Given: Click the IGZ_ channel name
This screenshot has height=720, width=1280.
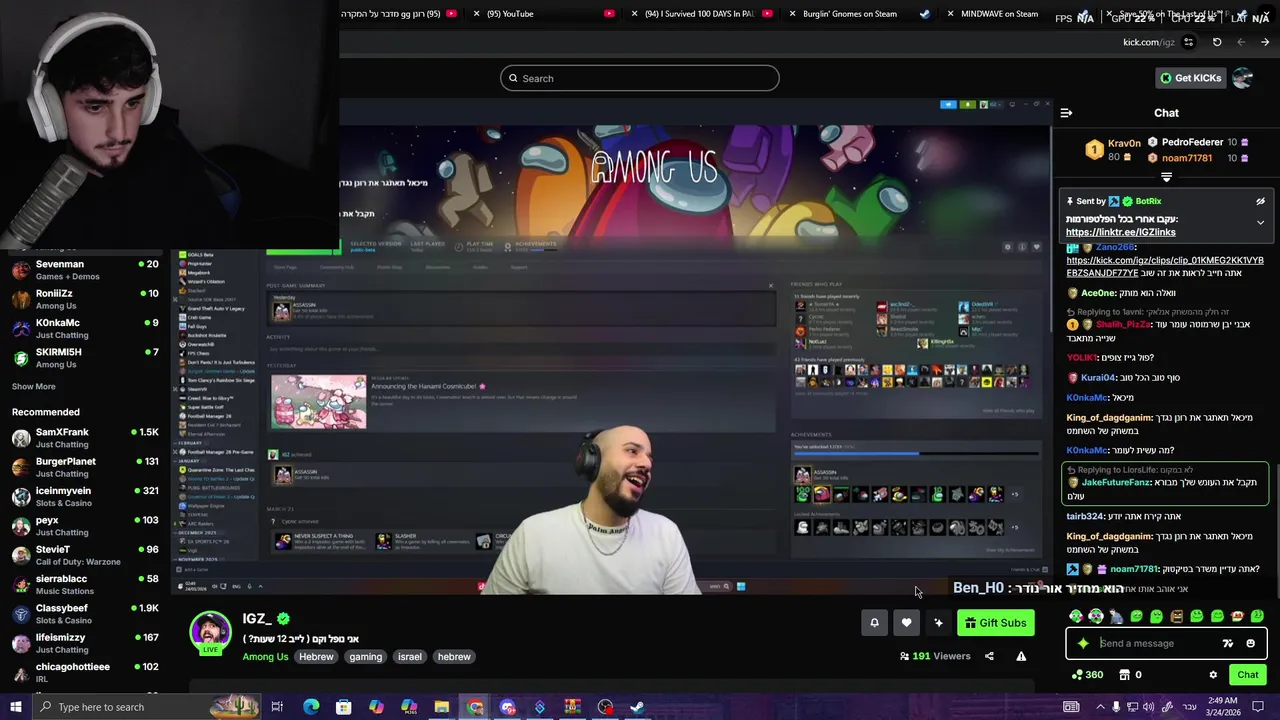Looking at the screenshot, I should pos(257,619).
